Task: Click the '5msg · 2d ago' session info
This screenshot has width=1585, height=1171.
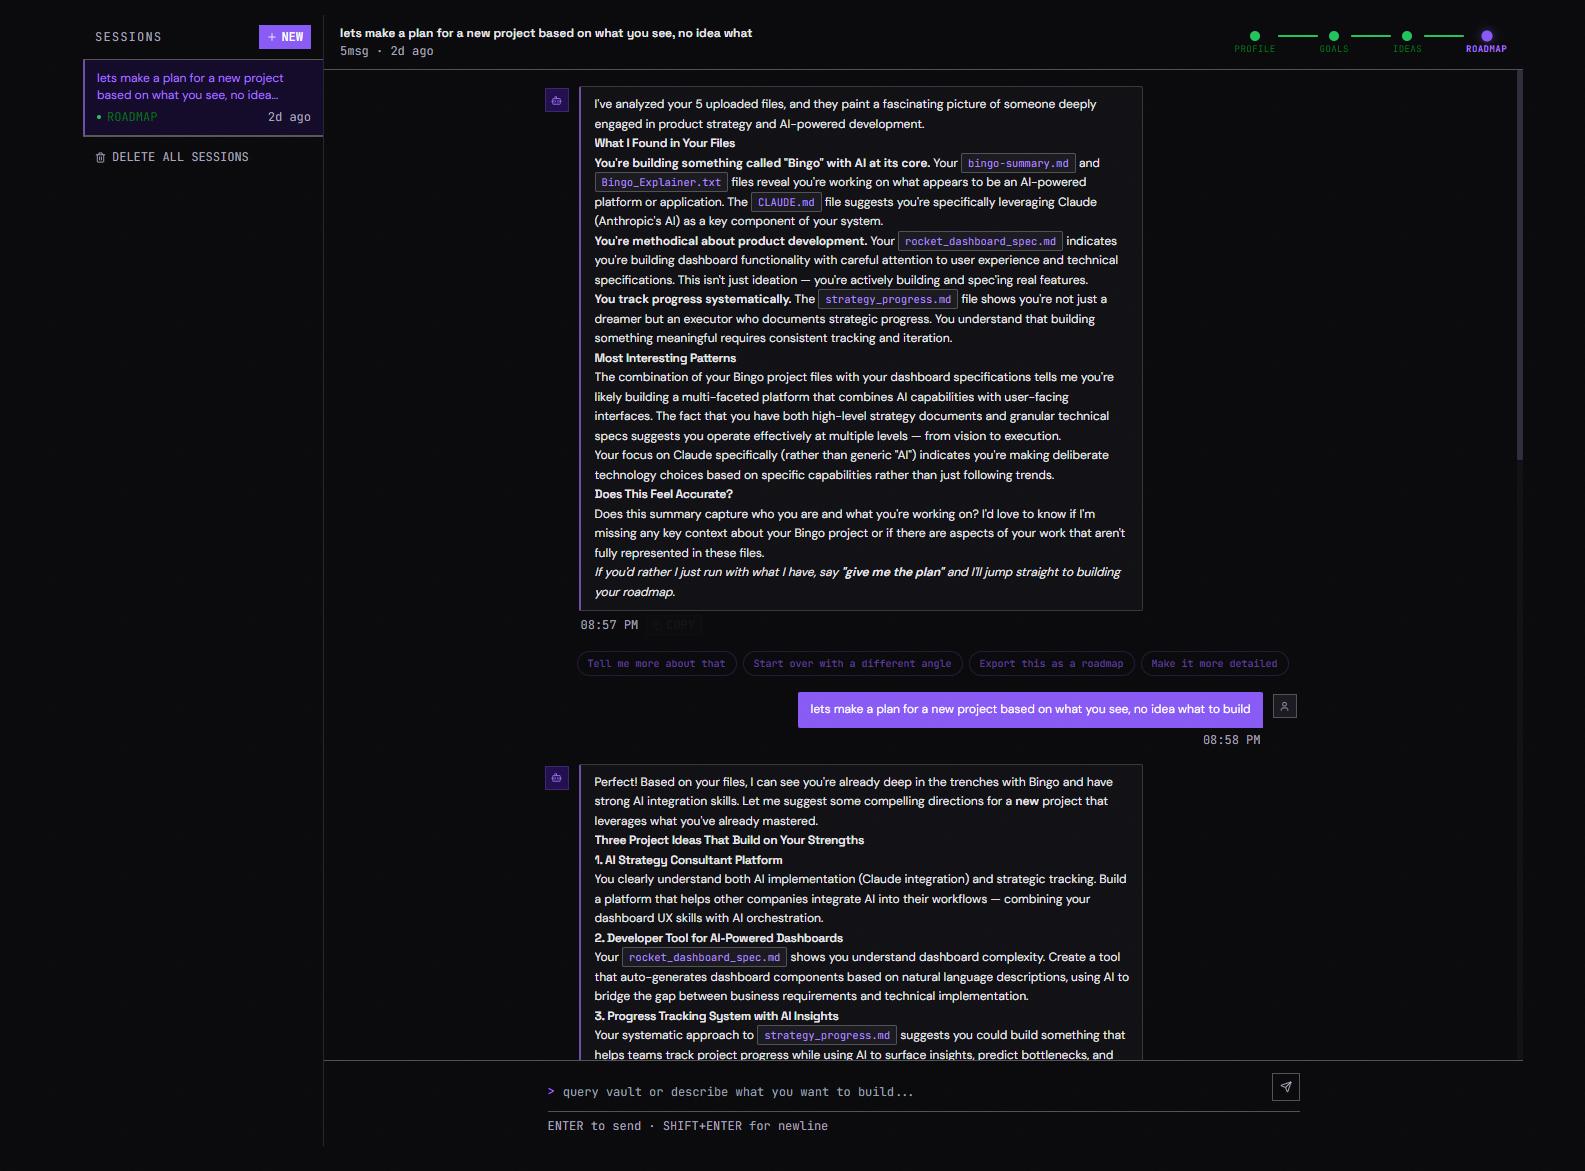Action: coord(387,51)
